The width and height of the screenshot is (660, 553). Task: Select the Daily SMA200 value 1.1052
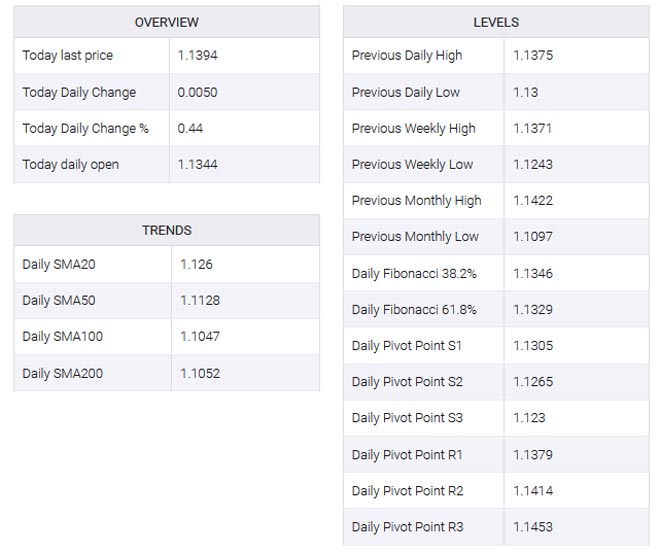tap(200, 373)
